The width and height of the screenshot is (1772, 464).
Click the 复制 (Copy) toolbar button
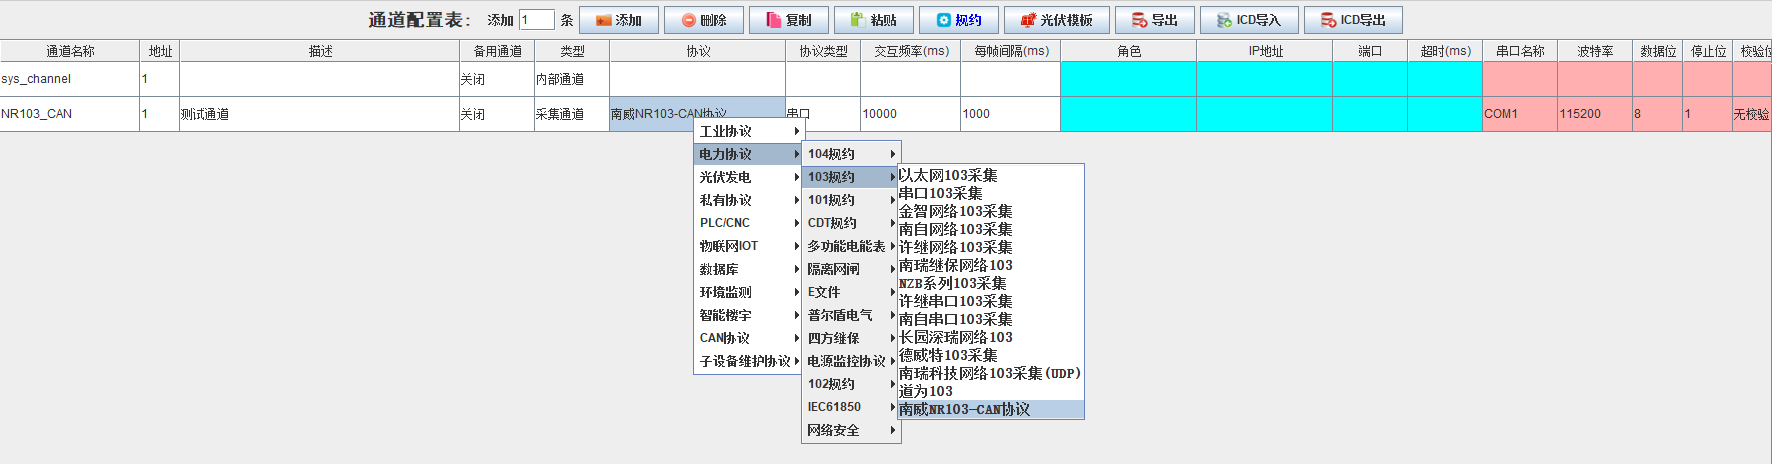(x=788, y=20)
